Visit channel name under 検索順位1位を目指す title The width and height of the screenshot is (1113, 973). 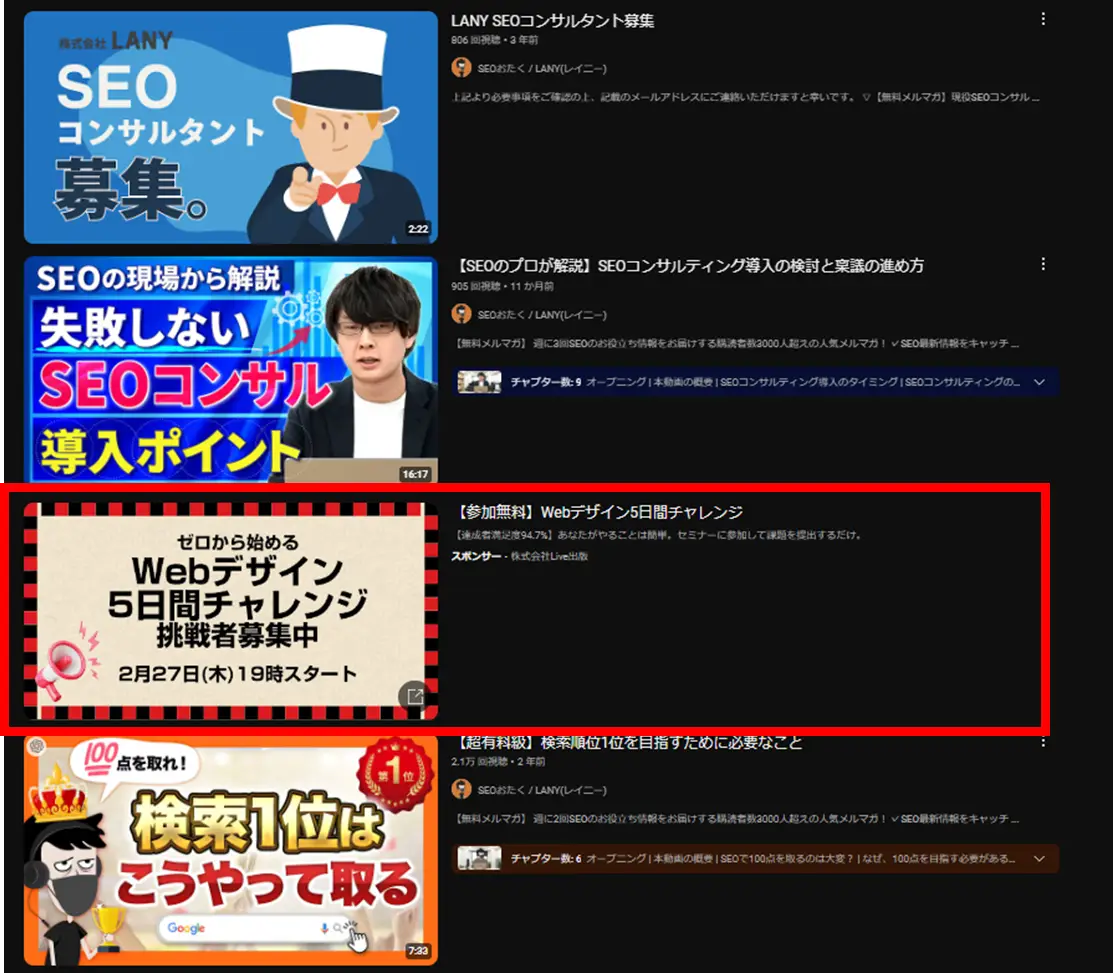point(542,790)
